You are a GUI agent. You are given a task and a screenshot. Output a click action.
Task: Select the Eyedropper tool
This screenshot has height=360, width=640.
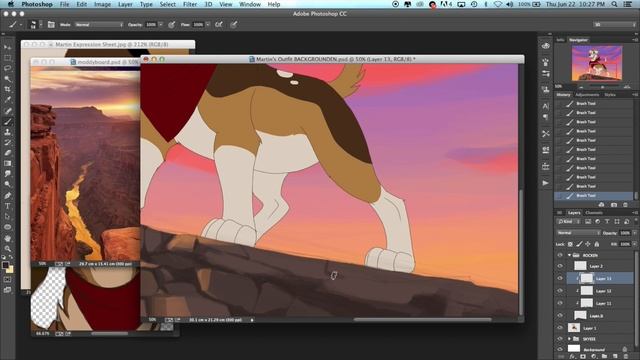pos(8,100)
